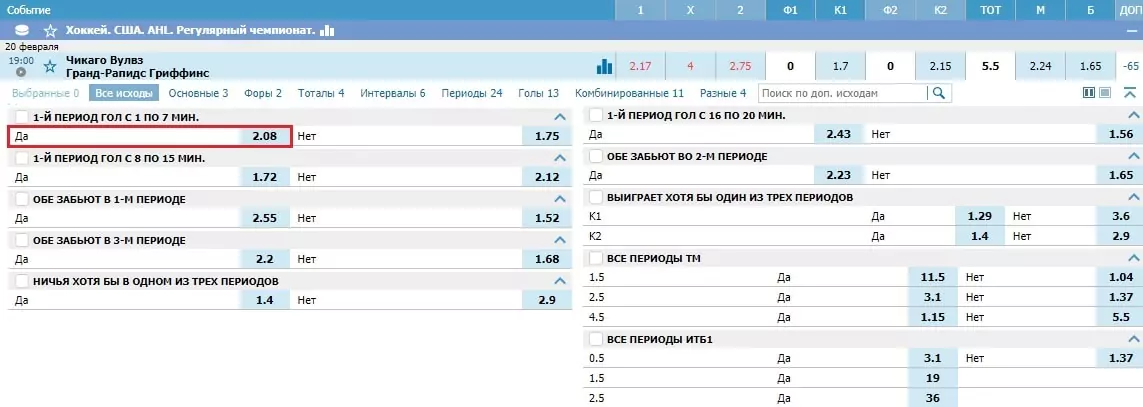The height and width of the screenshot is (407, 1143).
Task: Tick checkbox for Все периоды ТМ
Action: pos(596,258)
